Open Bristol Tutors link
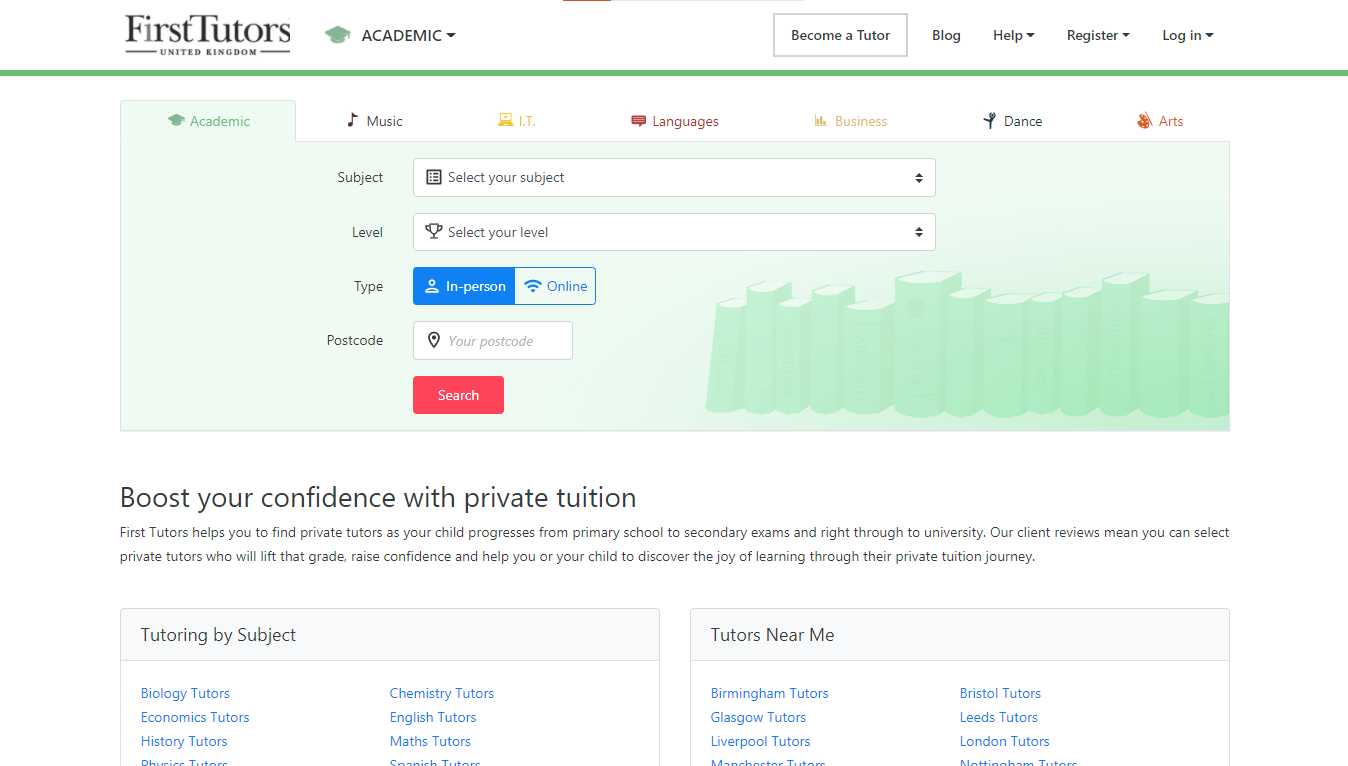 (x=1000, y=693)
